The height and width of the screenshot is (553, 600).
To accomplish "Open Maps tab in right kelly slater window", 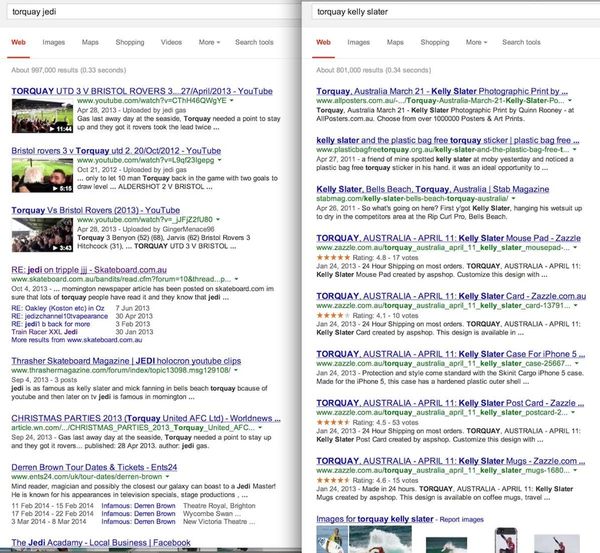I will 395,42.
